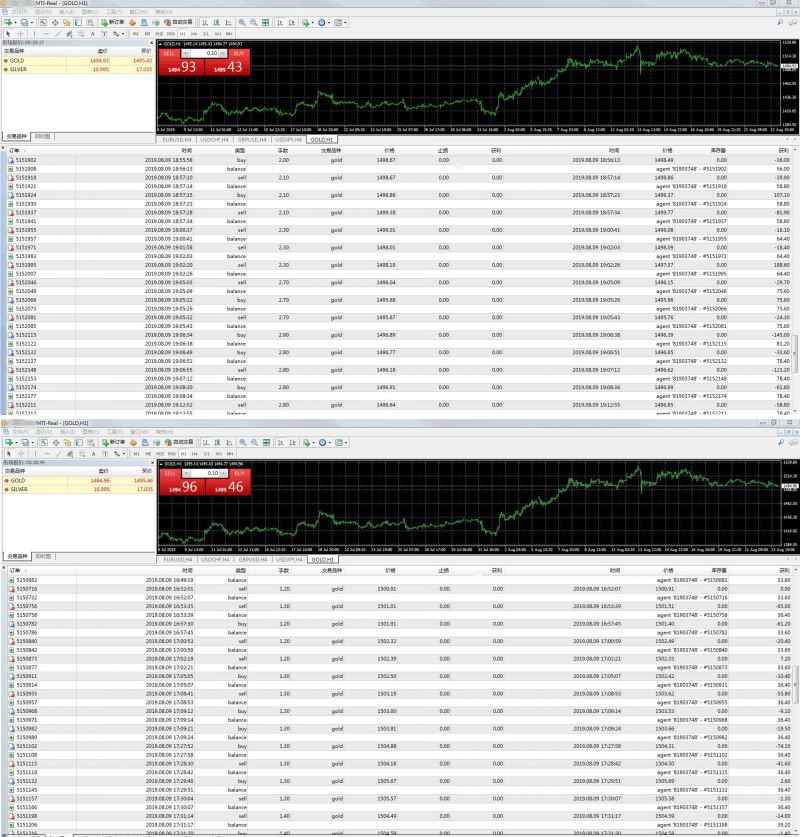Select the crosshair tool in upper window

point(22,33)
